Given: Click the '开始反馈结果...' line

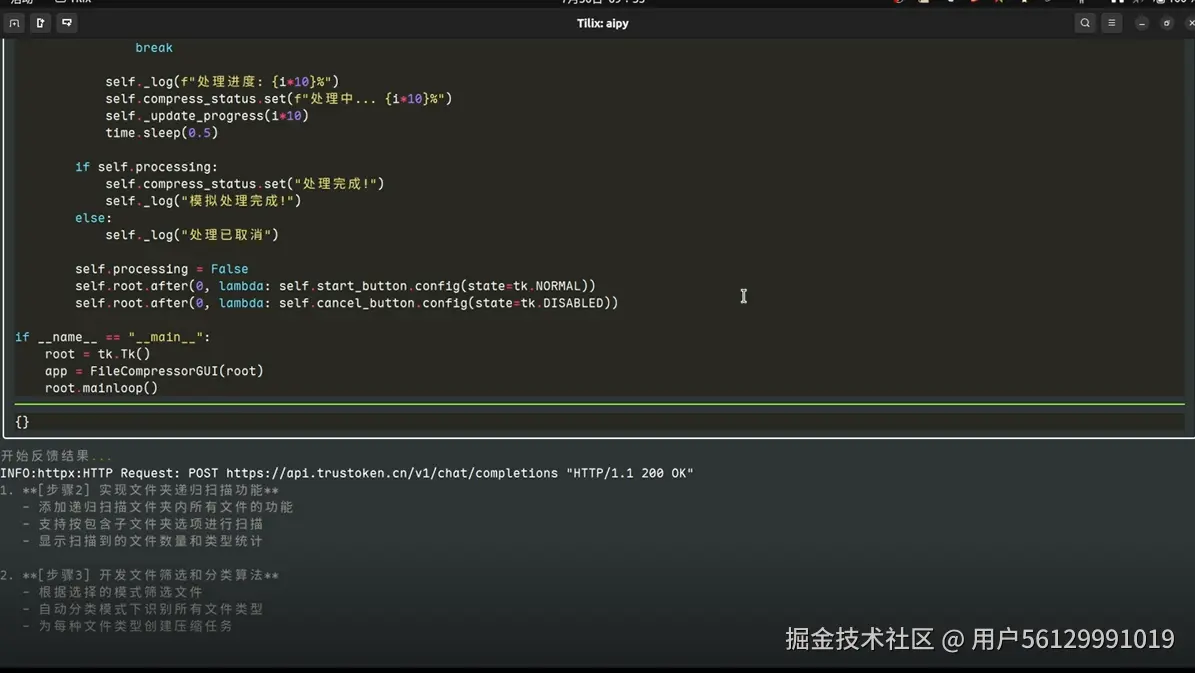Looking at the screenshot, I should pyautogui.click(x=56, y=456).
